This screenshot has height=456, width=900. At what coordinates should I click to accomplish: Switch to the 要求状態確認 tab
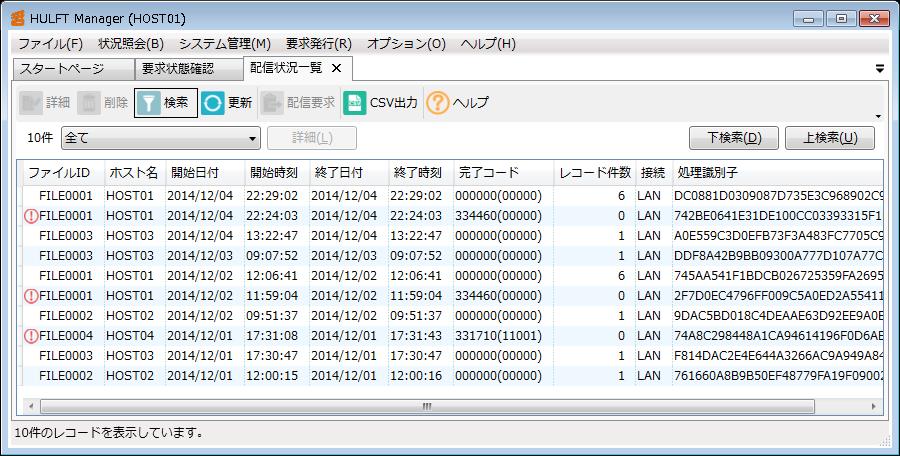click(x=189, y=69)
